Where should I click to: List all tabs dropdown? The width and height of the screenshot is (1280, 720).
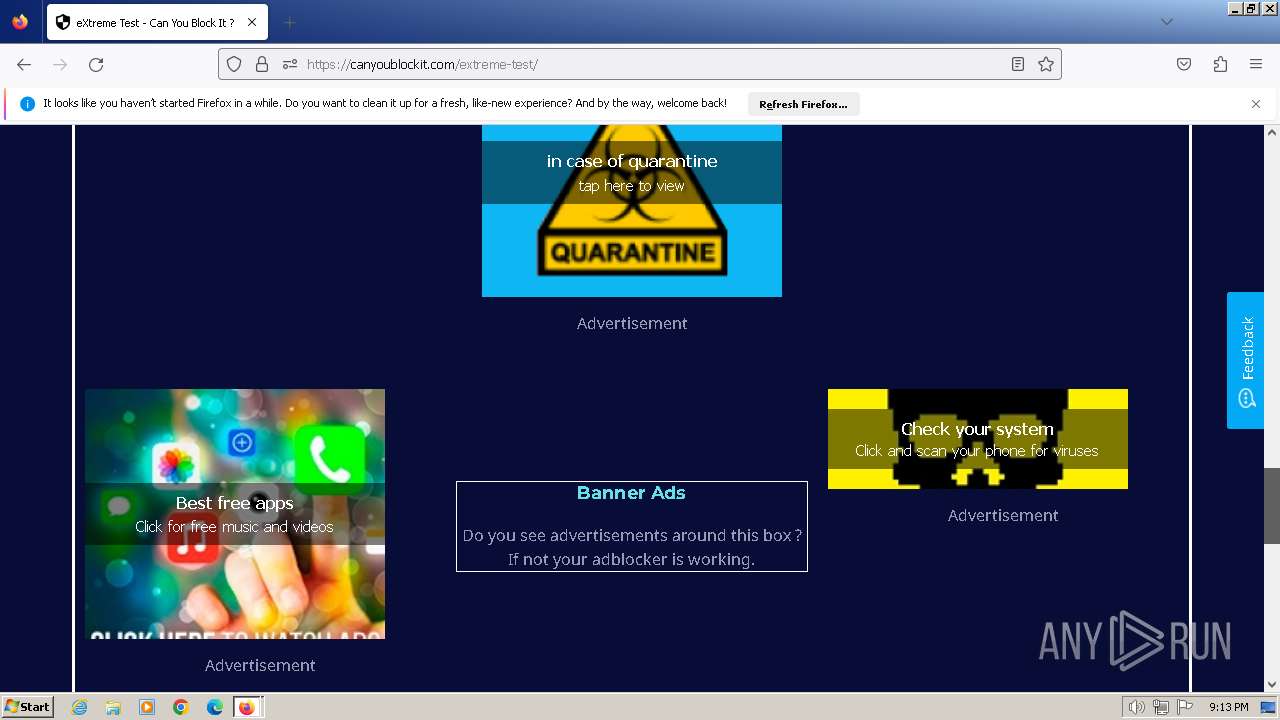point(1166,22)
